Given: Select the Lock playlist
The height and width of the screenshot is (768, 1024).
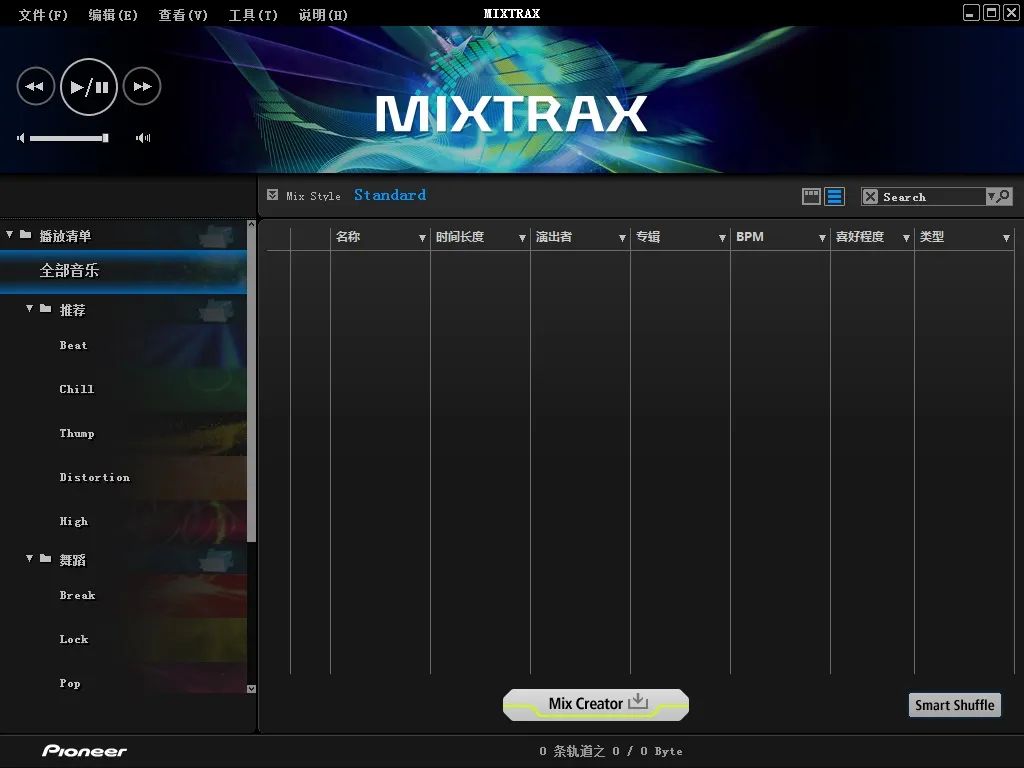Looking at the screenshot, I should [123, 639].
